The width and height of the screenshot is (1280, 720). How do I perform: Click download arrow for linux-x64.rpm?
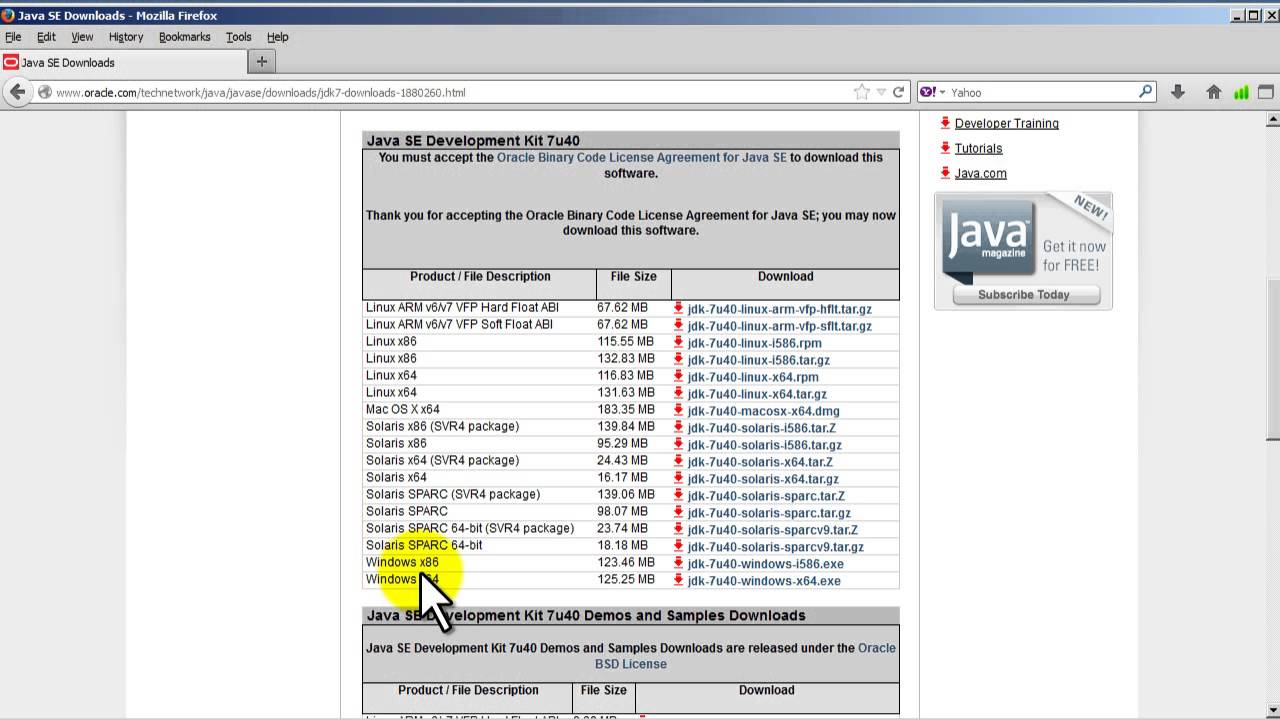tap(678, 376)
